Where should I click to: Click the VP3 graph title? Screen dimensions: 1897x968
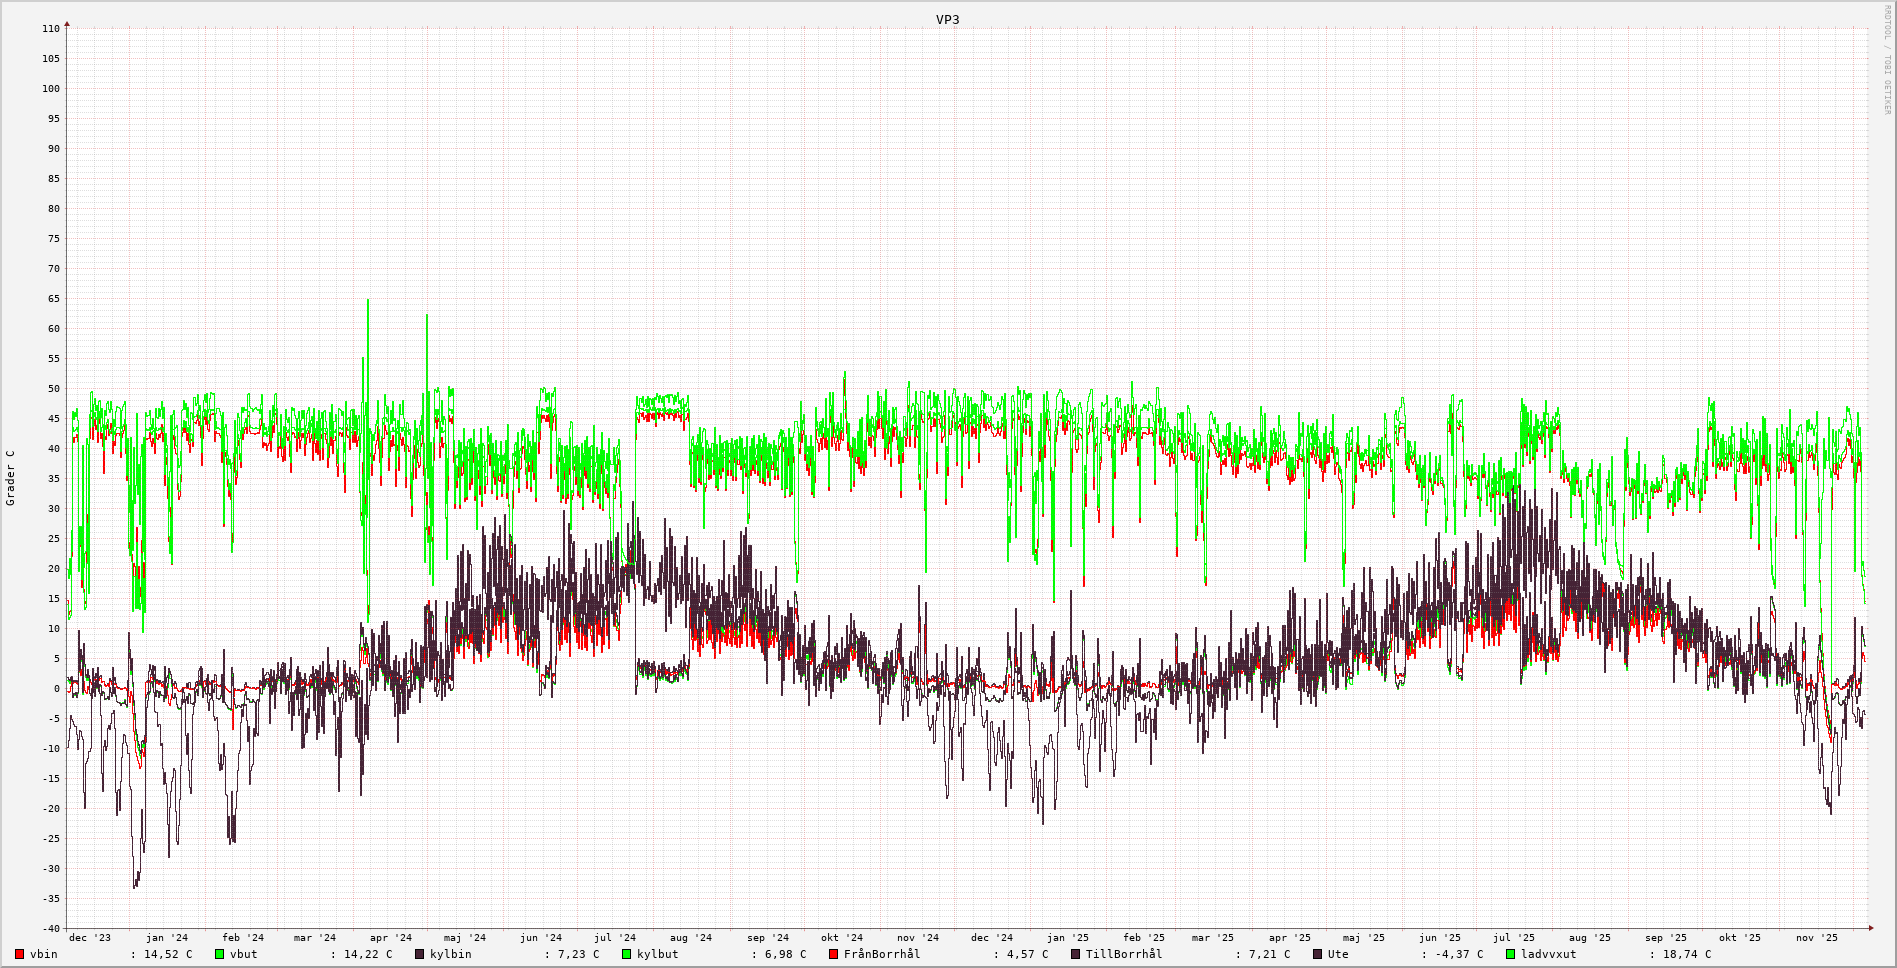pos(947,19)
